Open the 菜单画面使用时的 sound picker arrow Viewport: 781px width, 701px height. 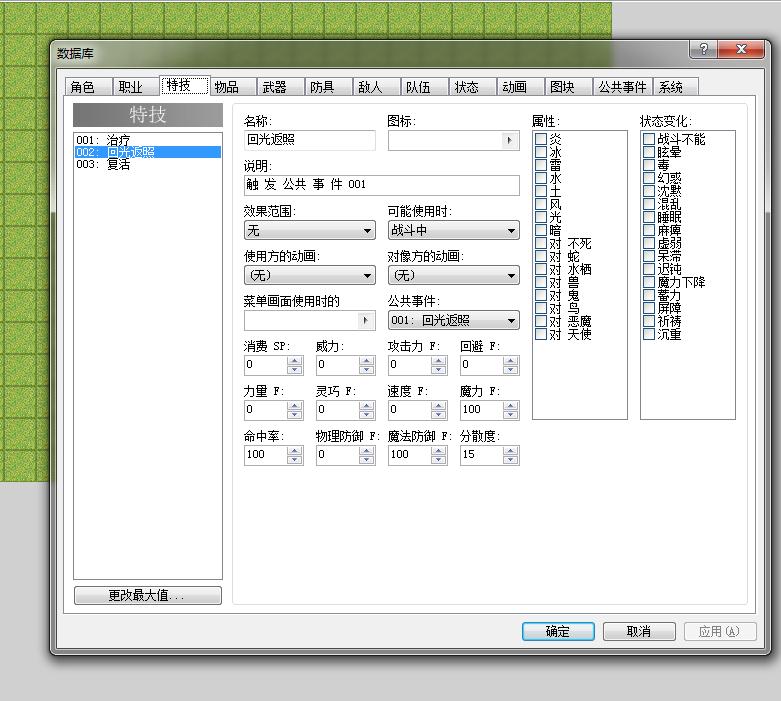pos(366,320)
